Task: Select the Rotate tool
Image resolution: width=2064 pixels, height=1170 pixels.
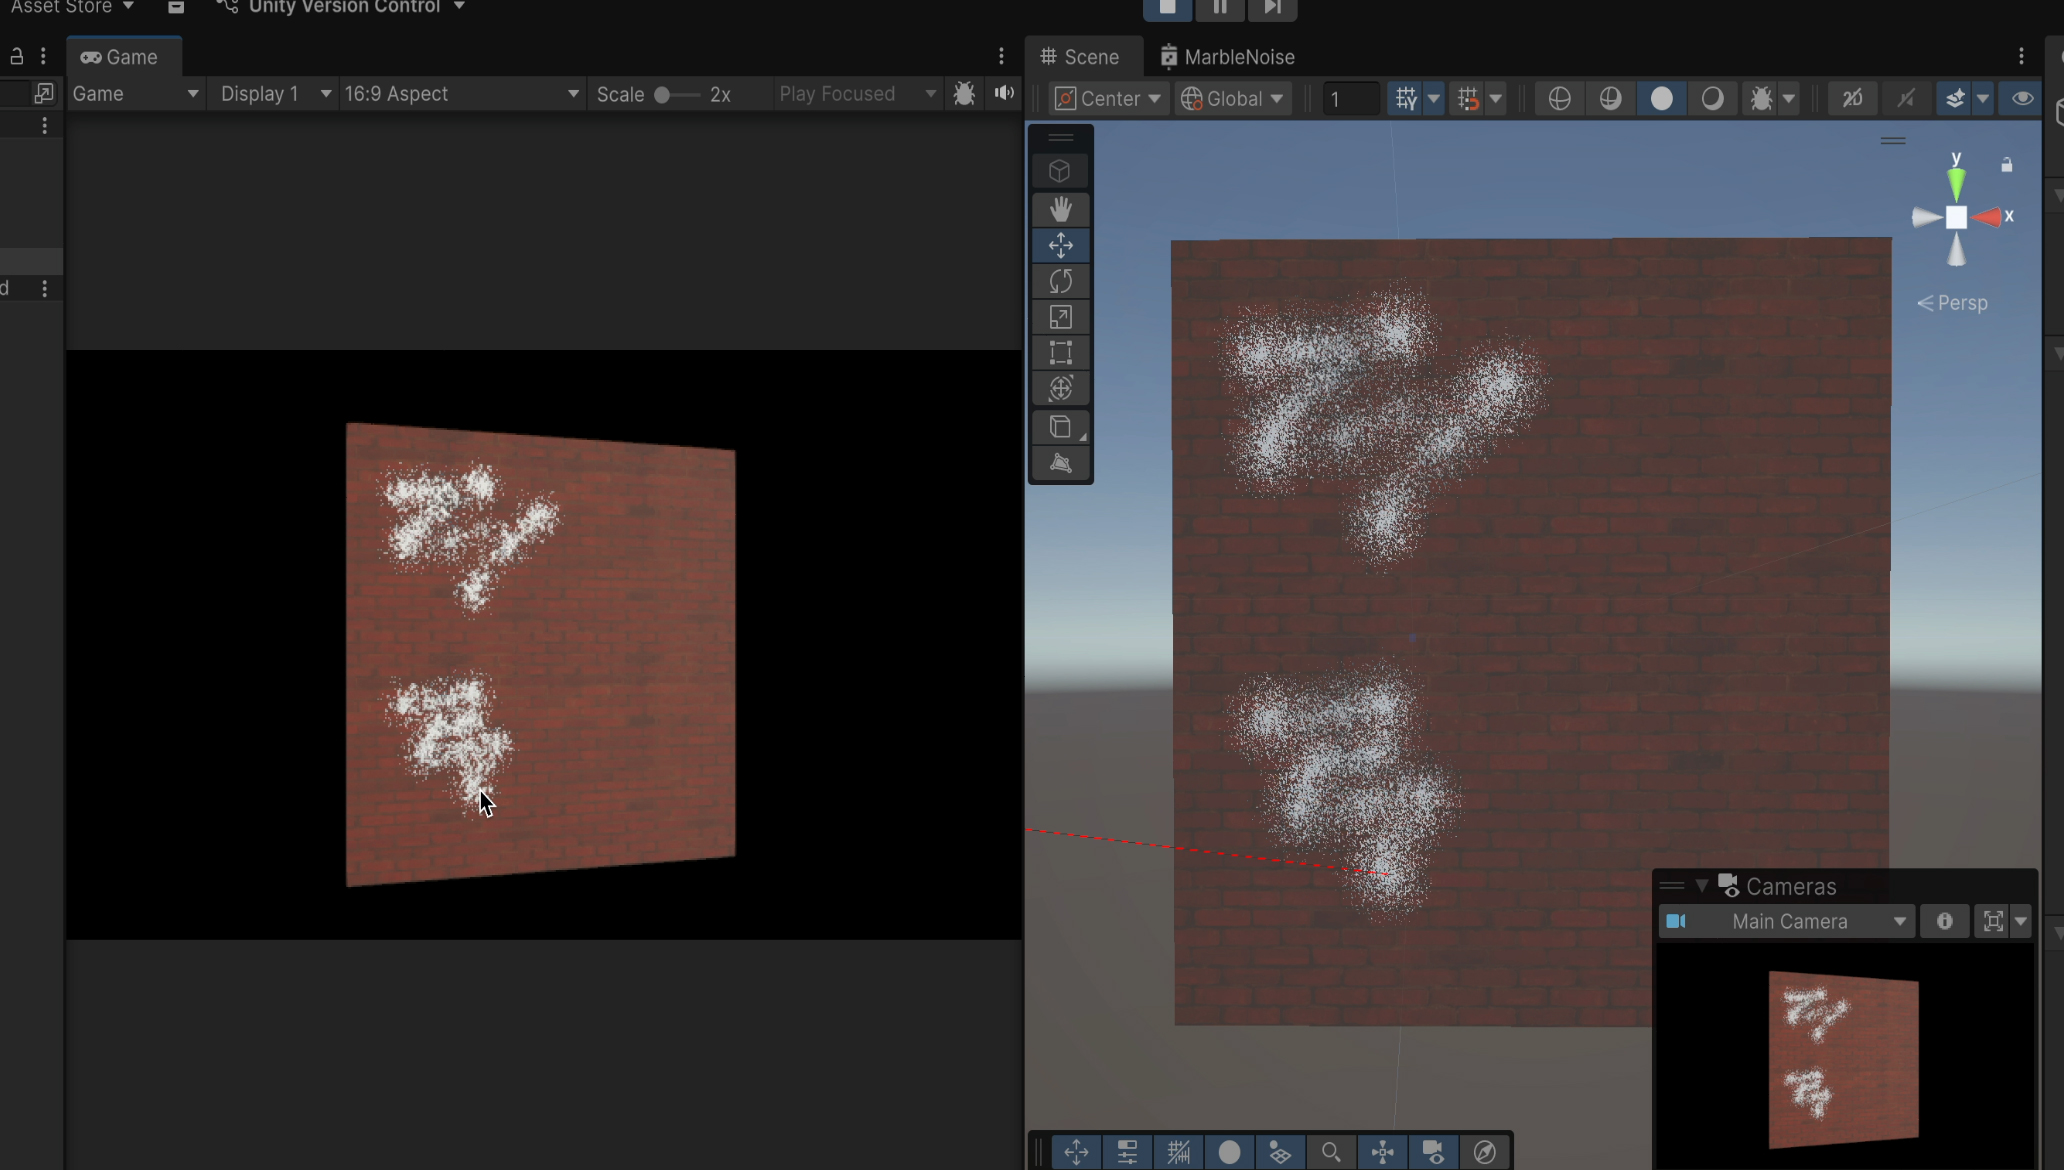Action: [x=1060, y=281]
